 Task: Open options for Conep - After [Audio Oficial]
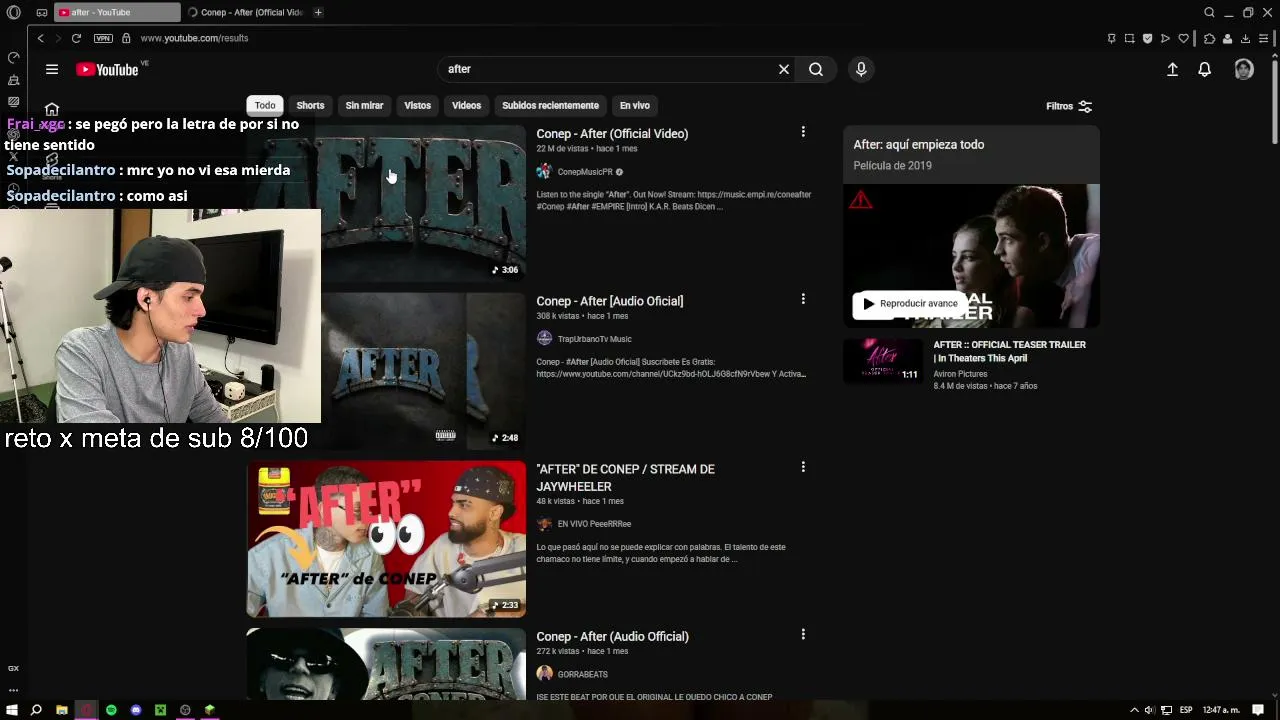[803, 299]
